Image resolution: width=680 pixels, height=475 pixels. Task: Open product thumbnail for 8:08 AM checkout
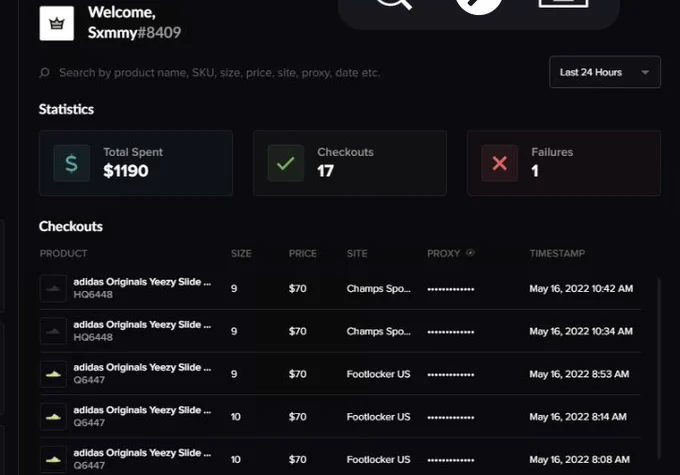tap(53, 459)
